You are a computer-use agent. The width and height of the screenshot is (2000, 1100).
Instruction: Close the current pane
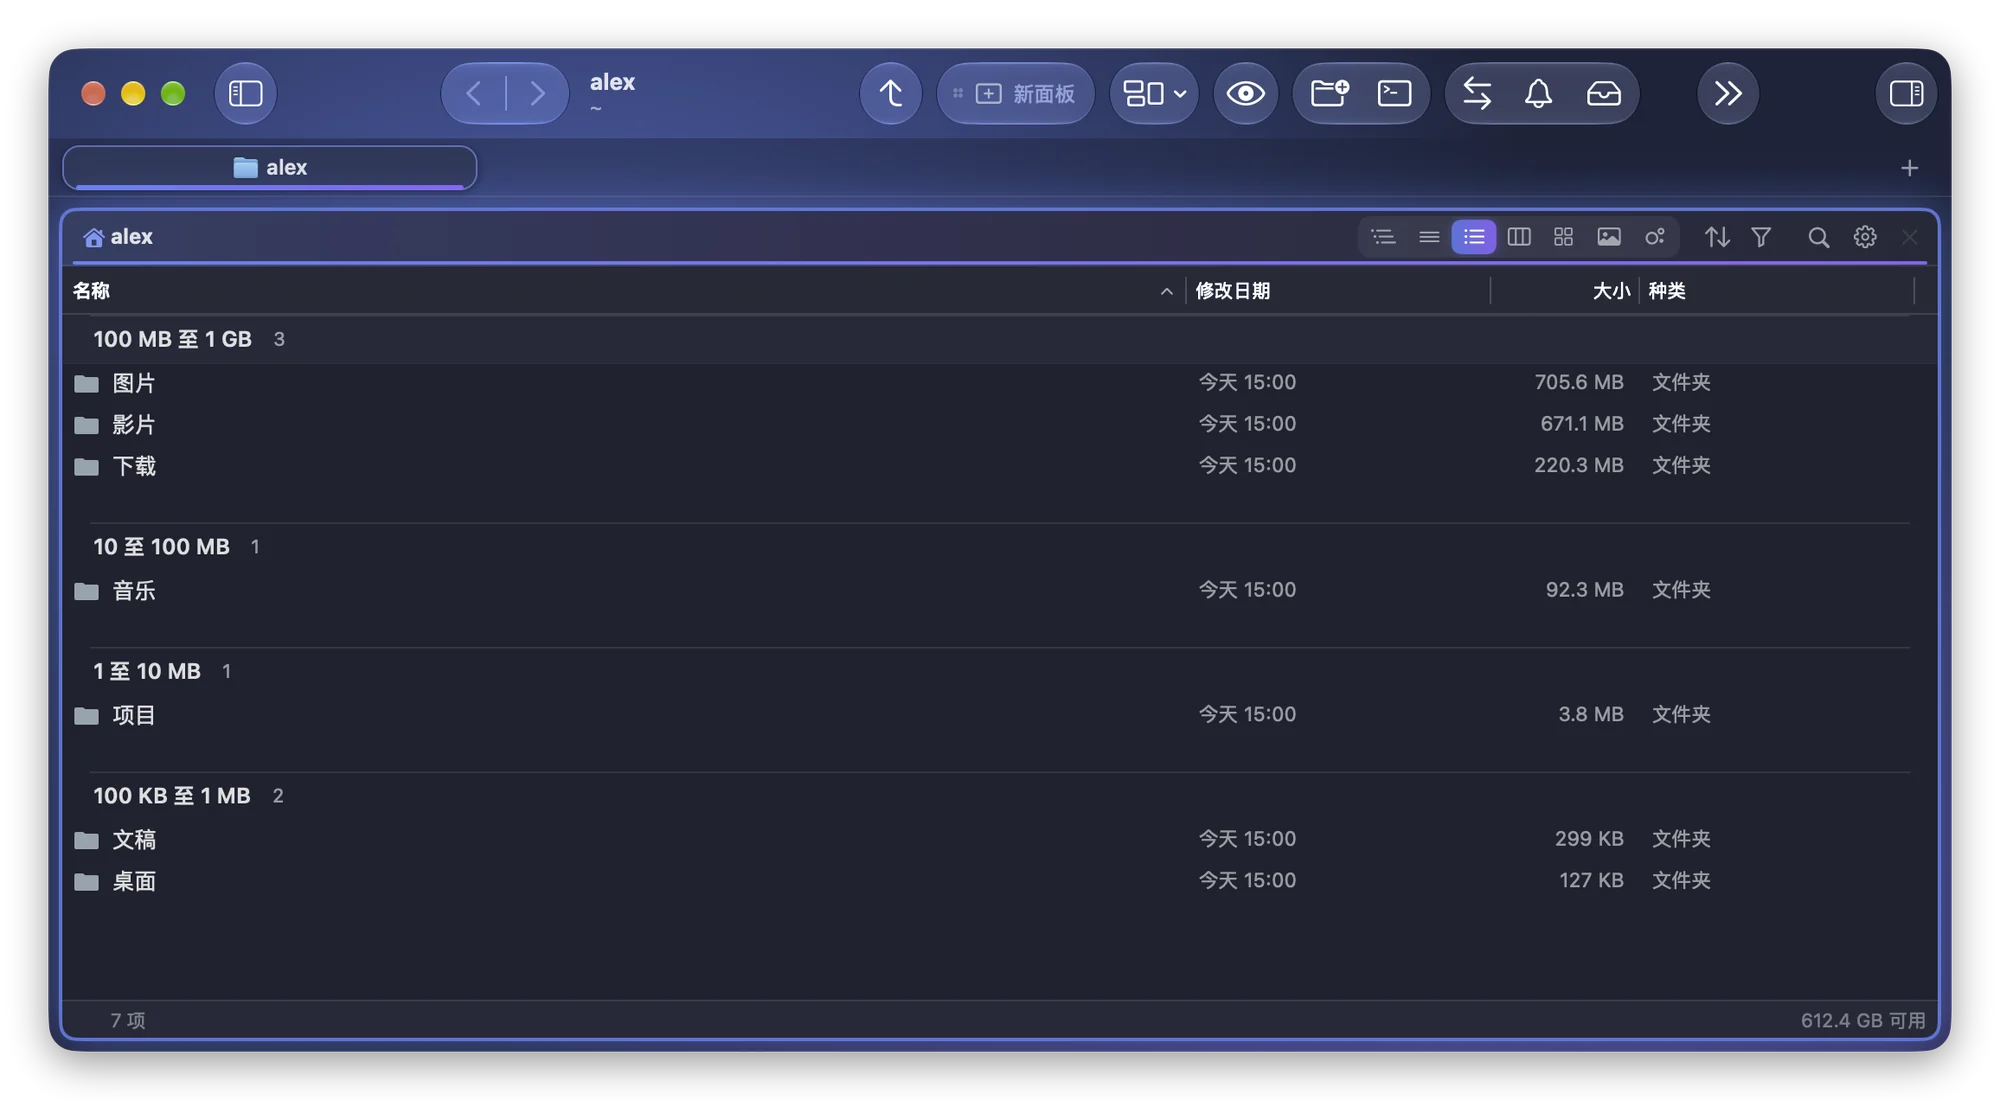1909,237
